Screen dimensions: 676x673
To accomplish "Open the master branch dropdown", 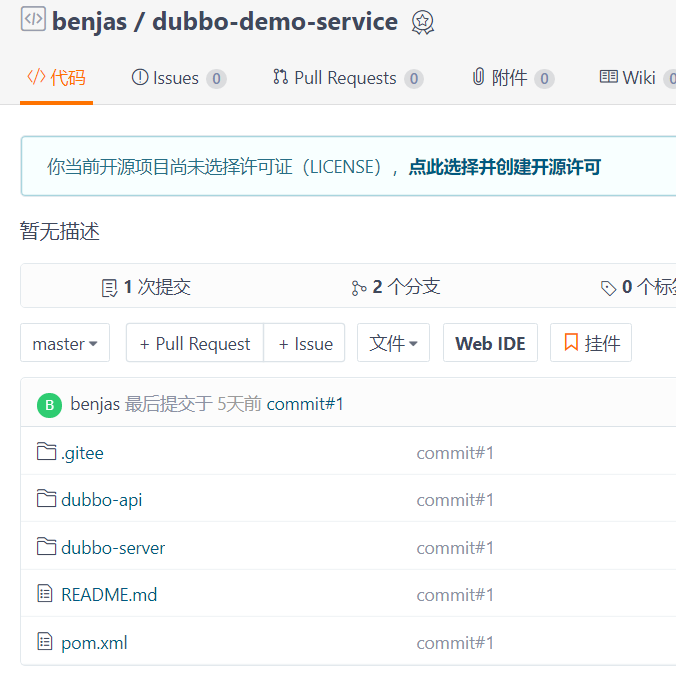I will click(x=65, y=343).
